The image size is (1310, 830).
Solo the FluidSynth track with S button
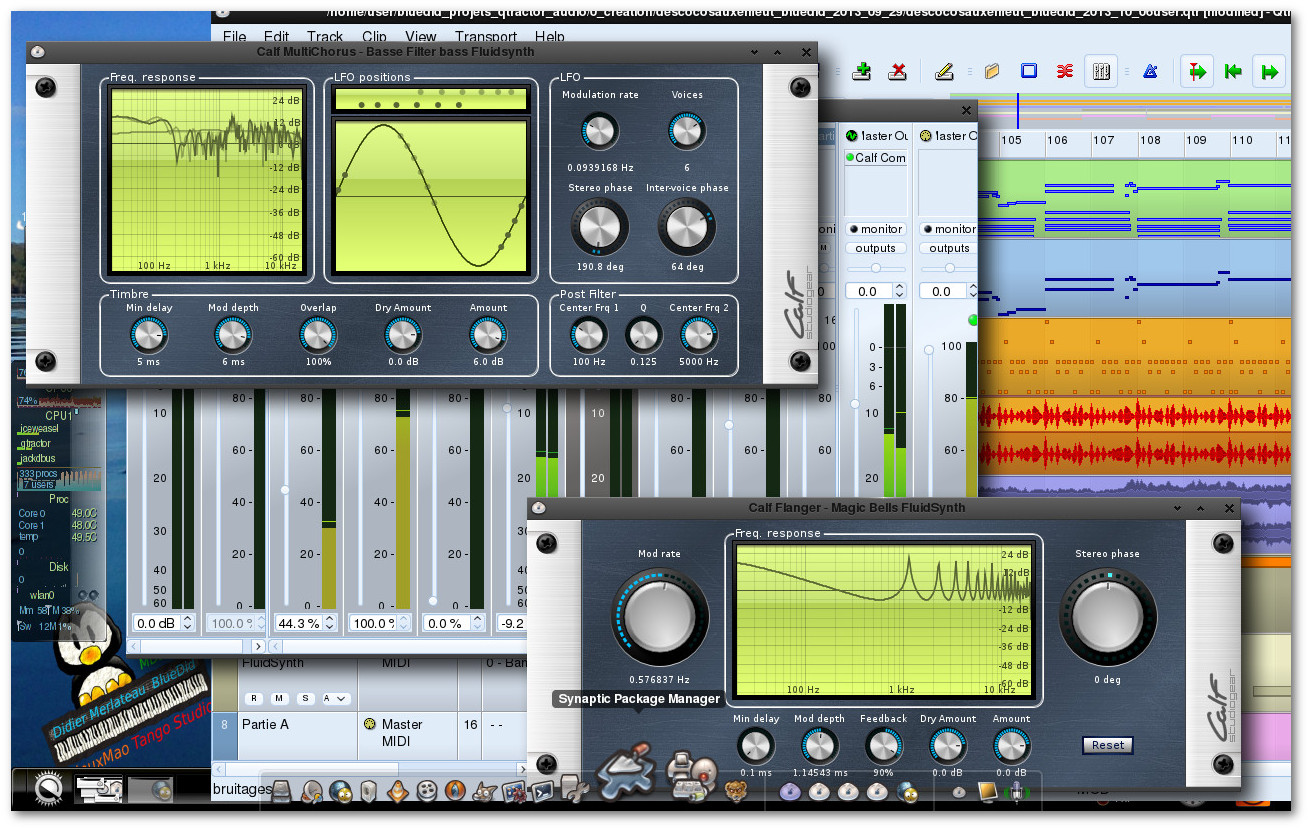[x=305, y=698]
